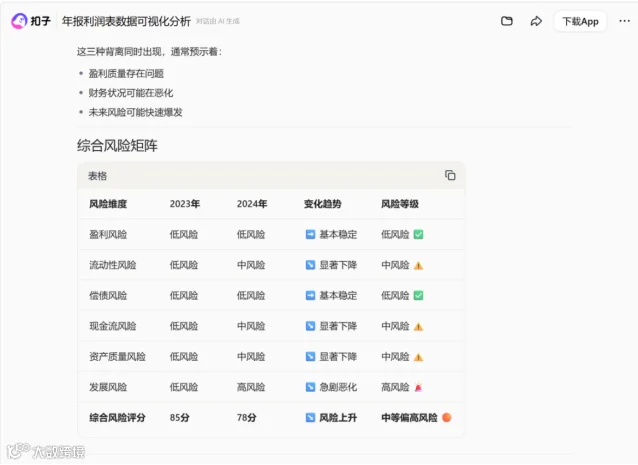Click arrow icon beside 基本稳定 in 偿债风险 row

pos(310,295)
